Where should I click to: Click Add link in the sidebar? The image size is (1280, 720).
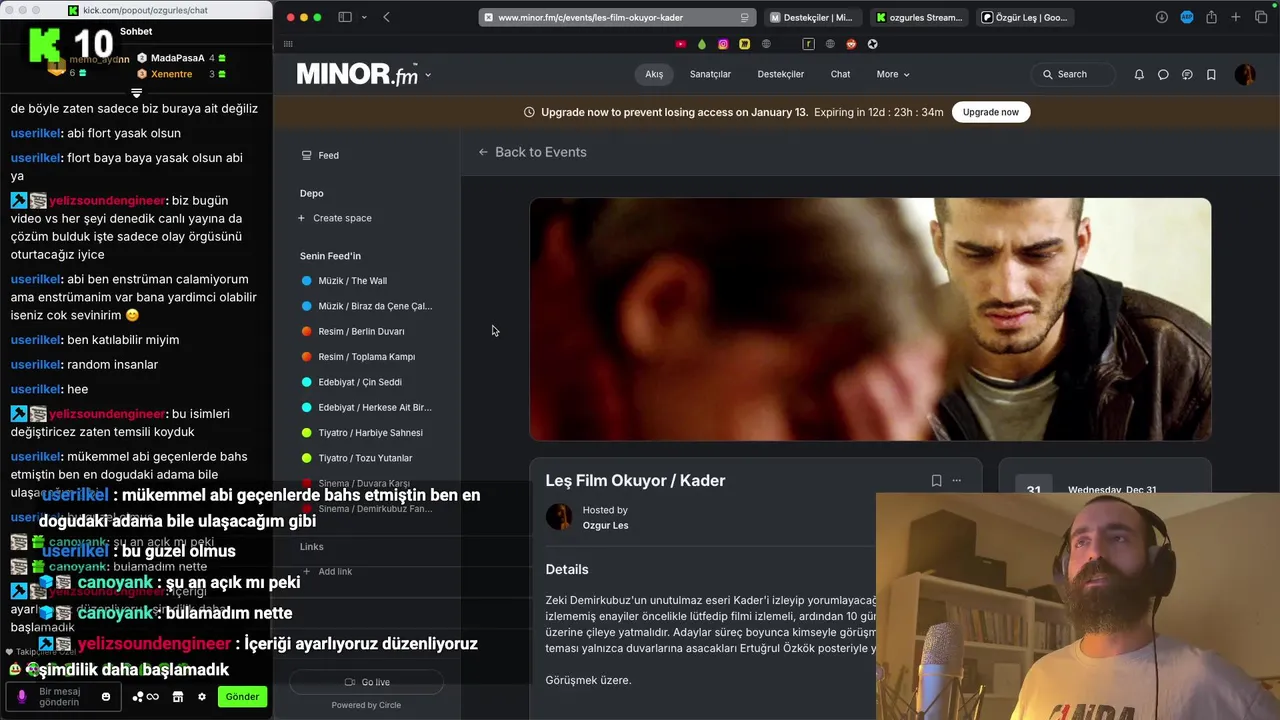(327, 571)
